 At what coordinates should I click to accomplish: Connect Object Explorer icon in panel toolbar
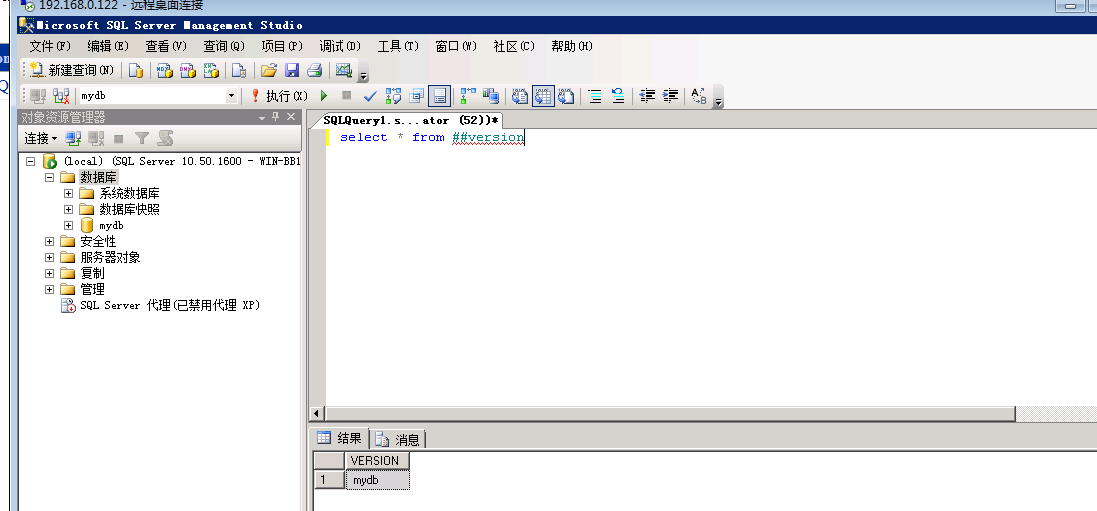pos(73,139)
